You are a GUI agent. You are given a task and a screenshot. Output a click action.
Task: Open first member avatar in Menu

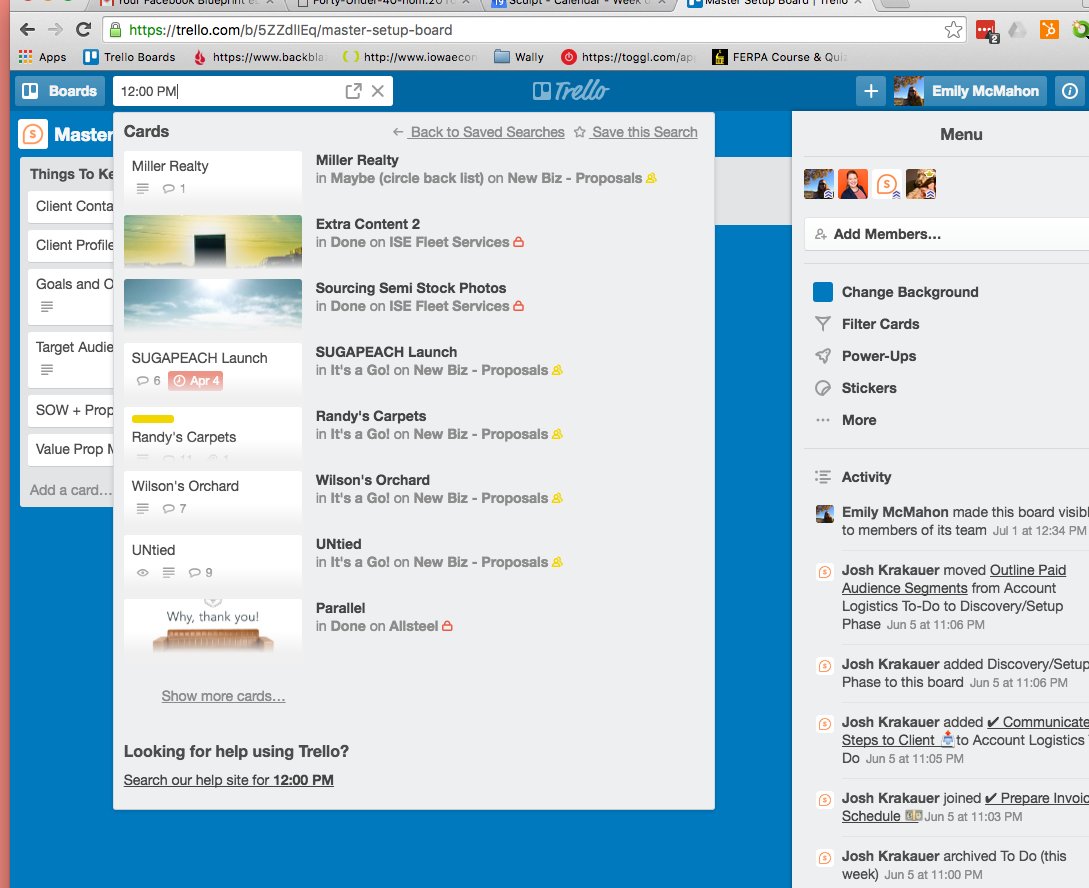tap(819, 184)
